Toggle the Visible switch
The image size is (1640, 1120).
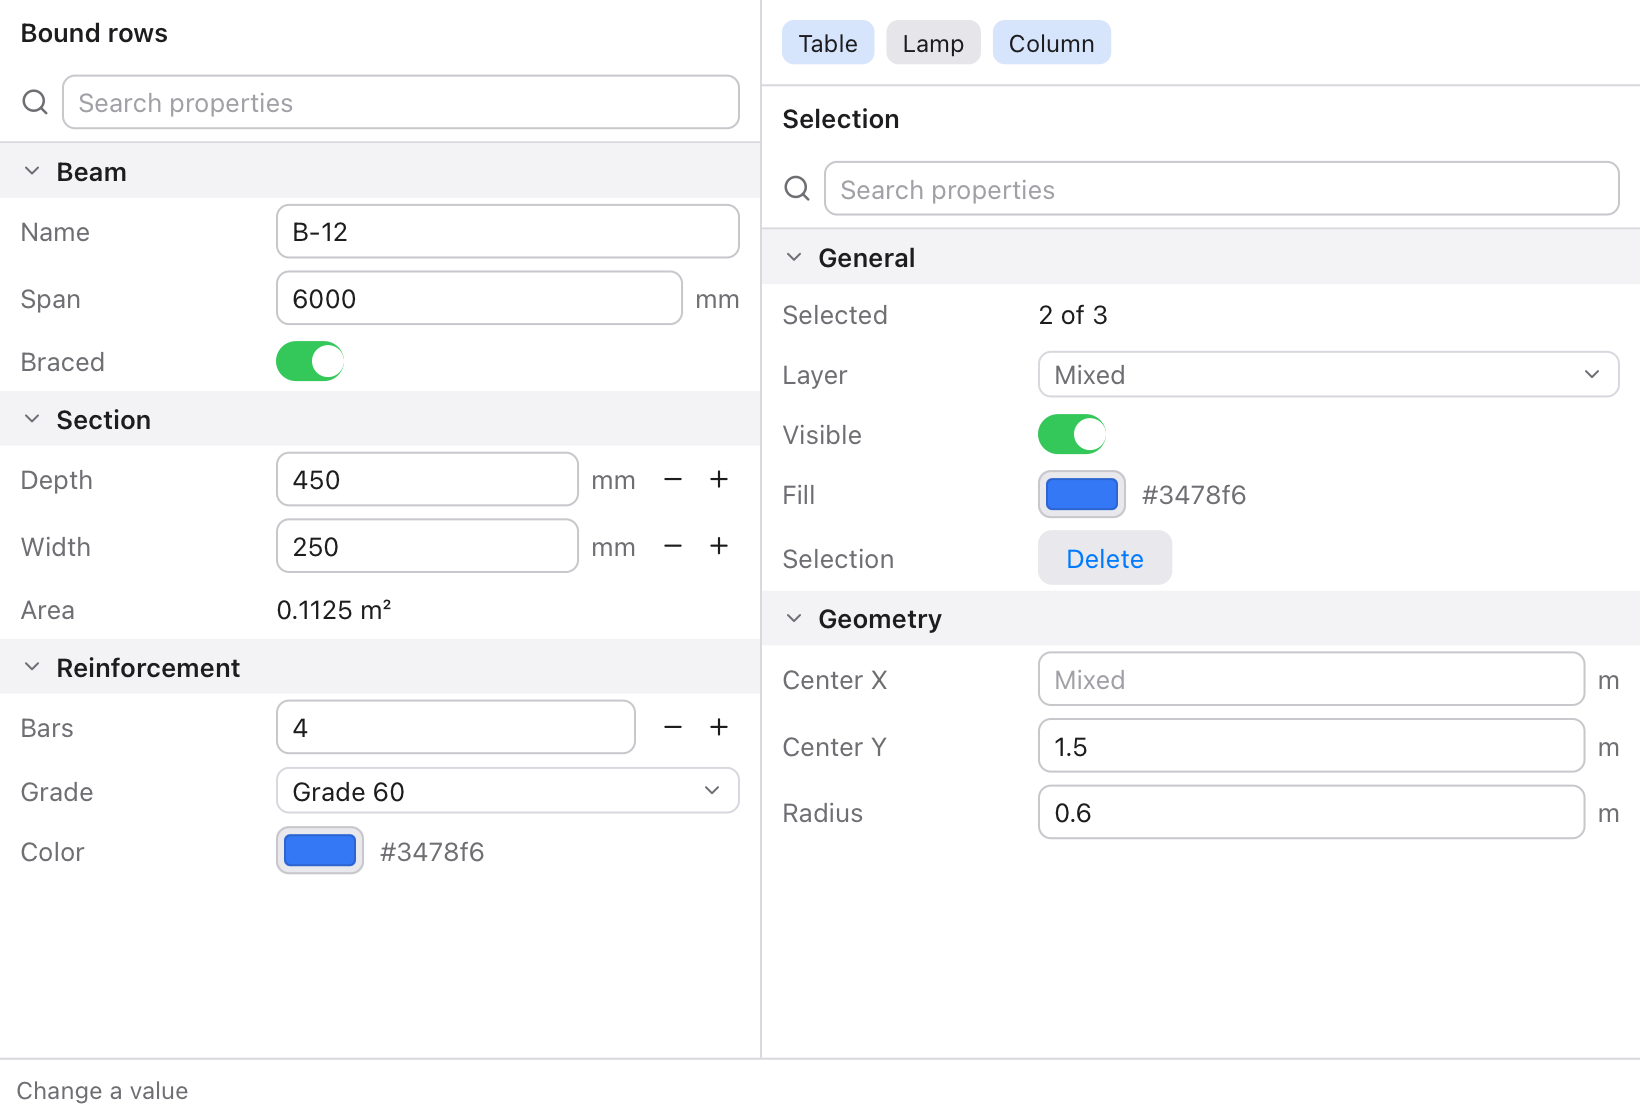(x=1072, y=434)
